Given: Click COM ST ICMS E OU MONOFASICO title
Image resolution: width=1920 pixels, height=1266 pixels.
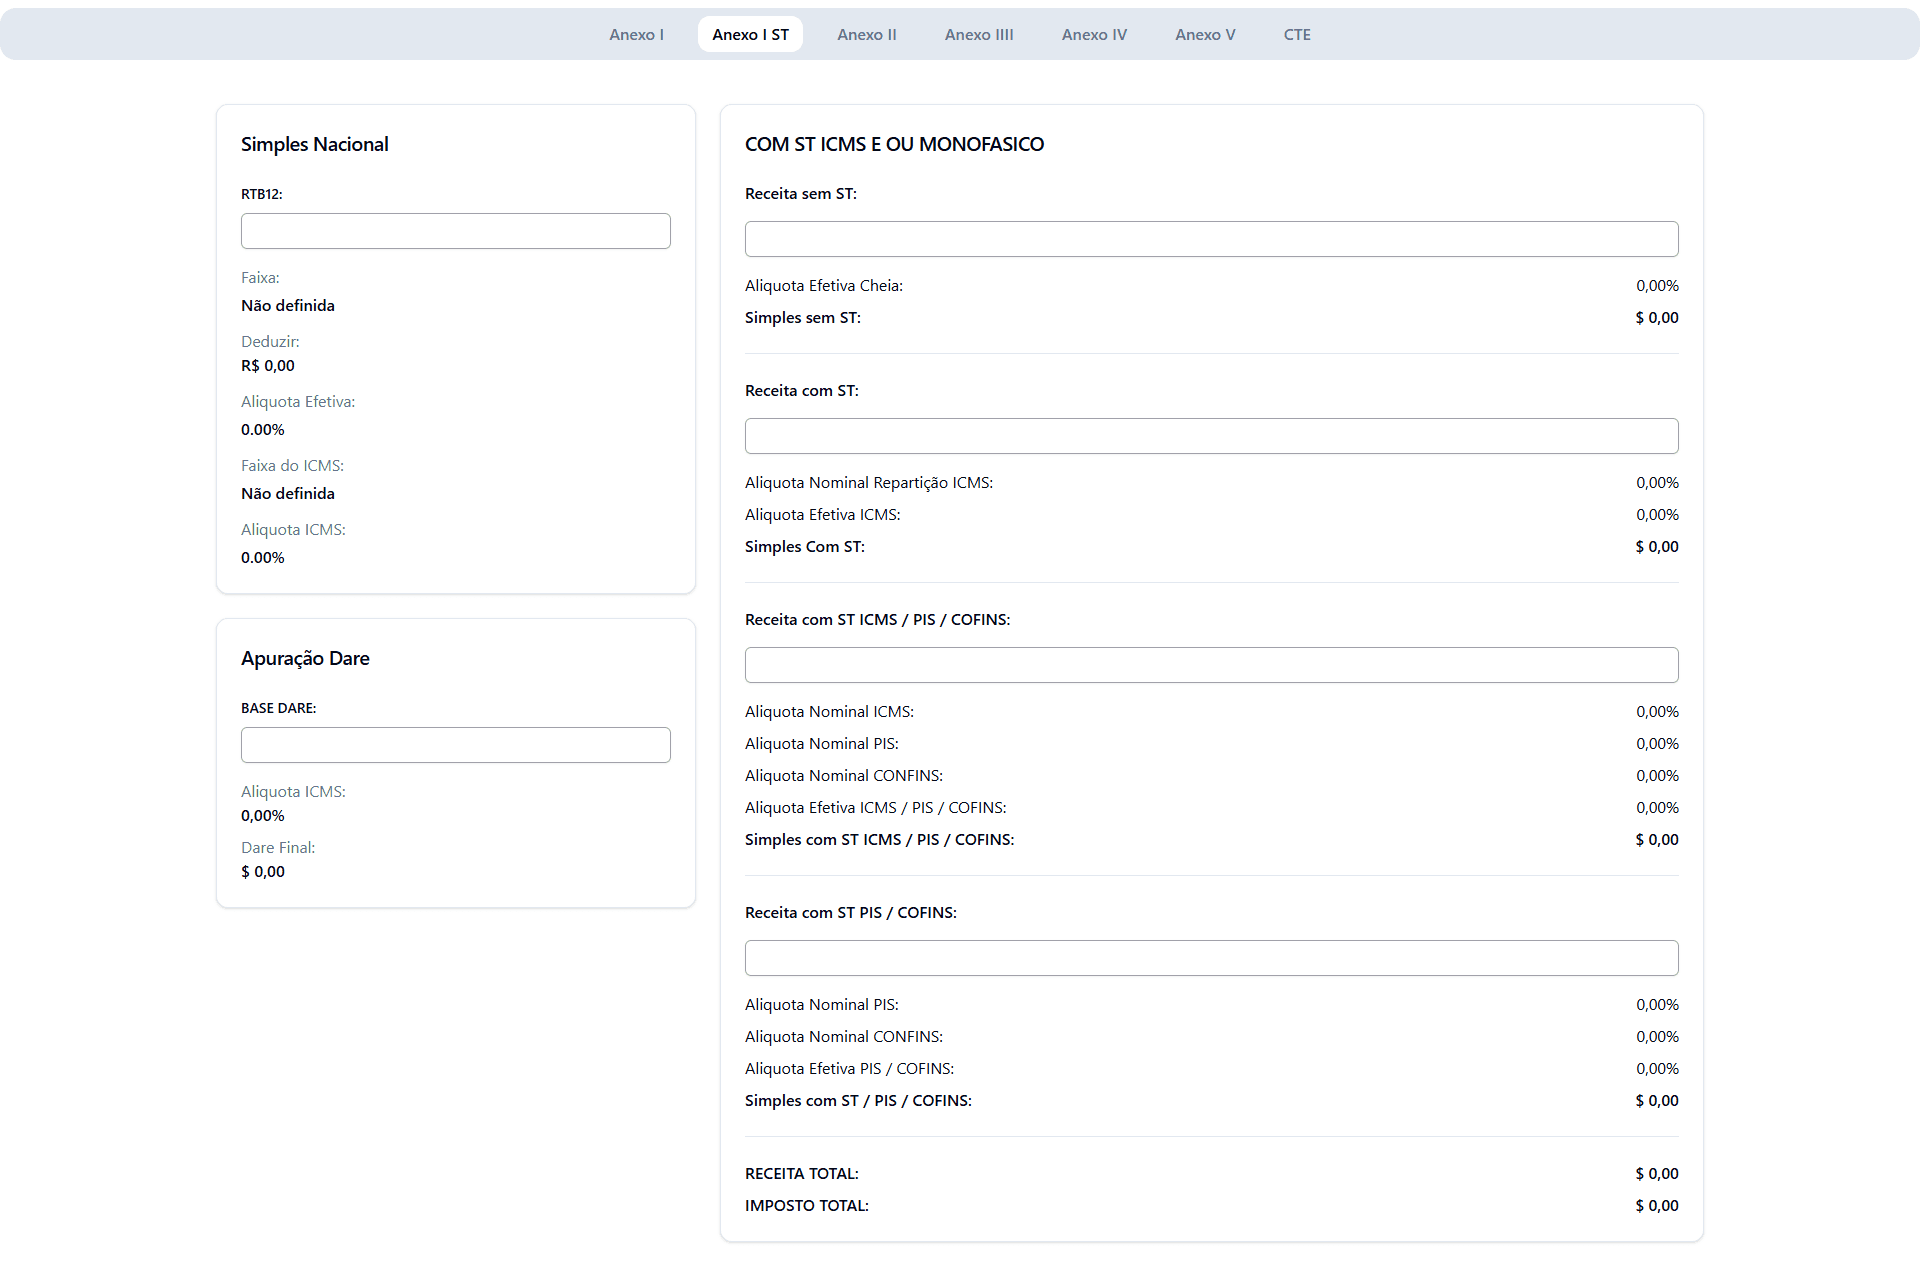Looking at the screenshot, I should (x=894, y=144).
